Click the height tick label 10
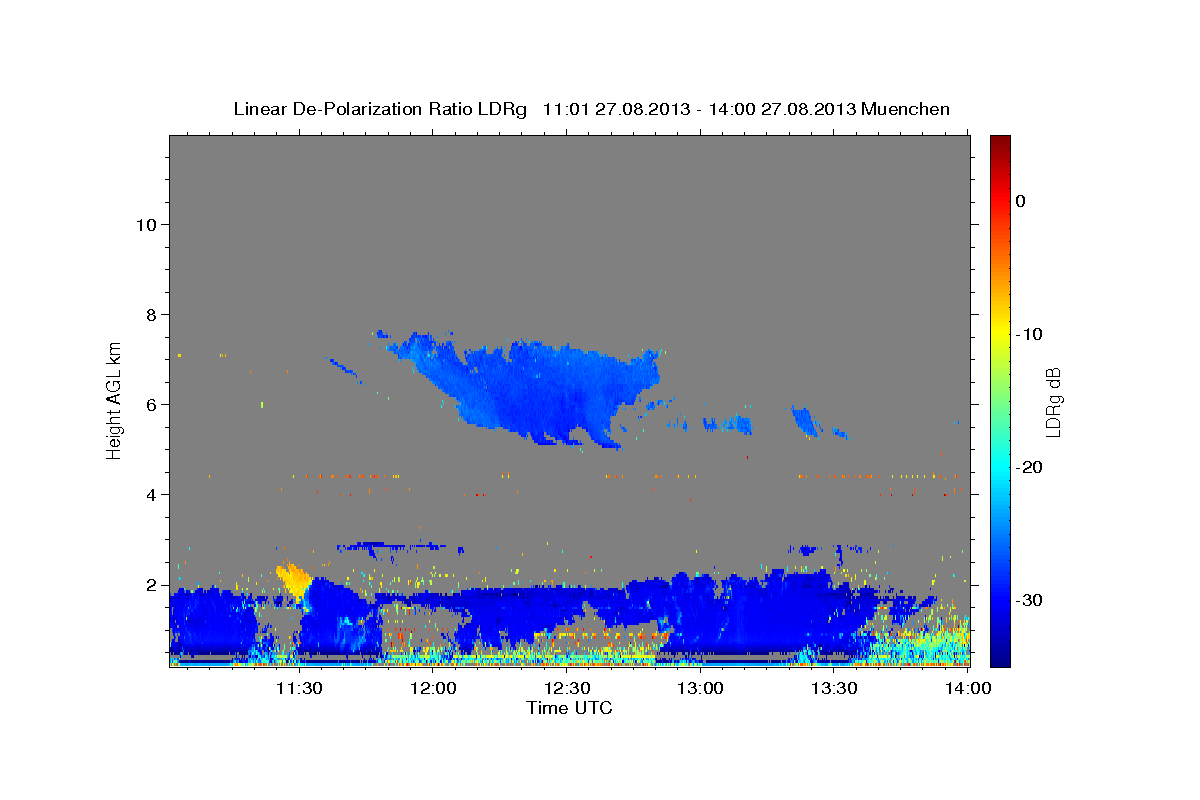 click(x=146, y=225)
